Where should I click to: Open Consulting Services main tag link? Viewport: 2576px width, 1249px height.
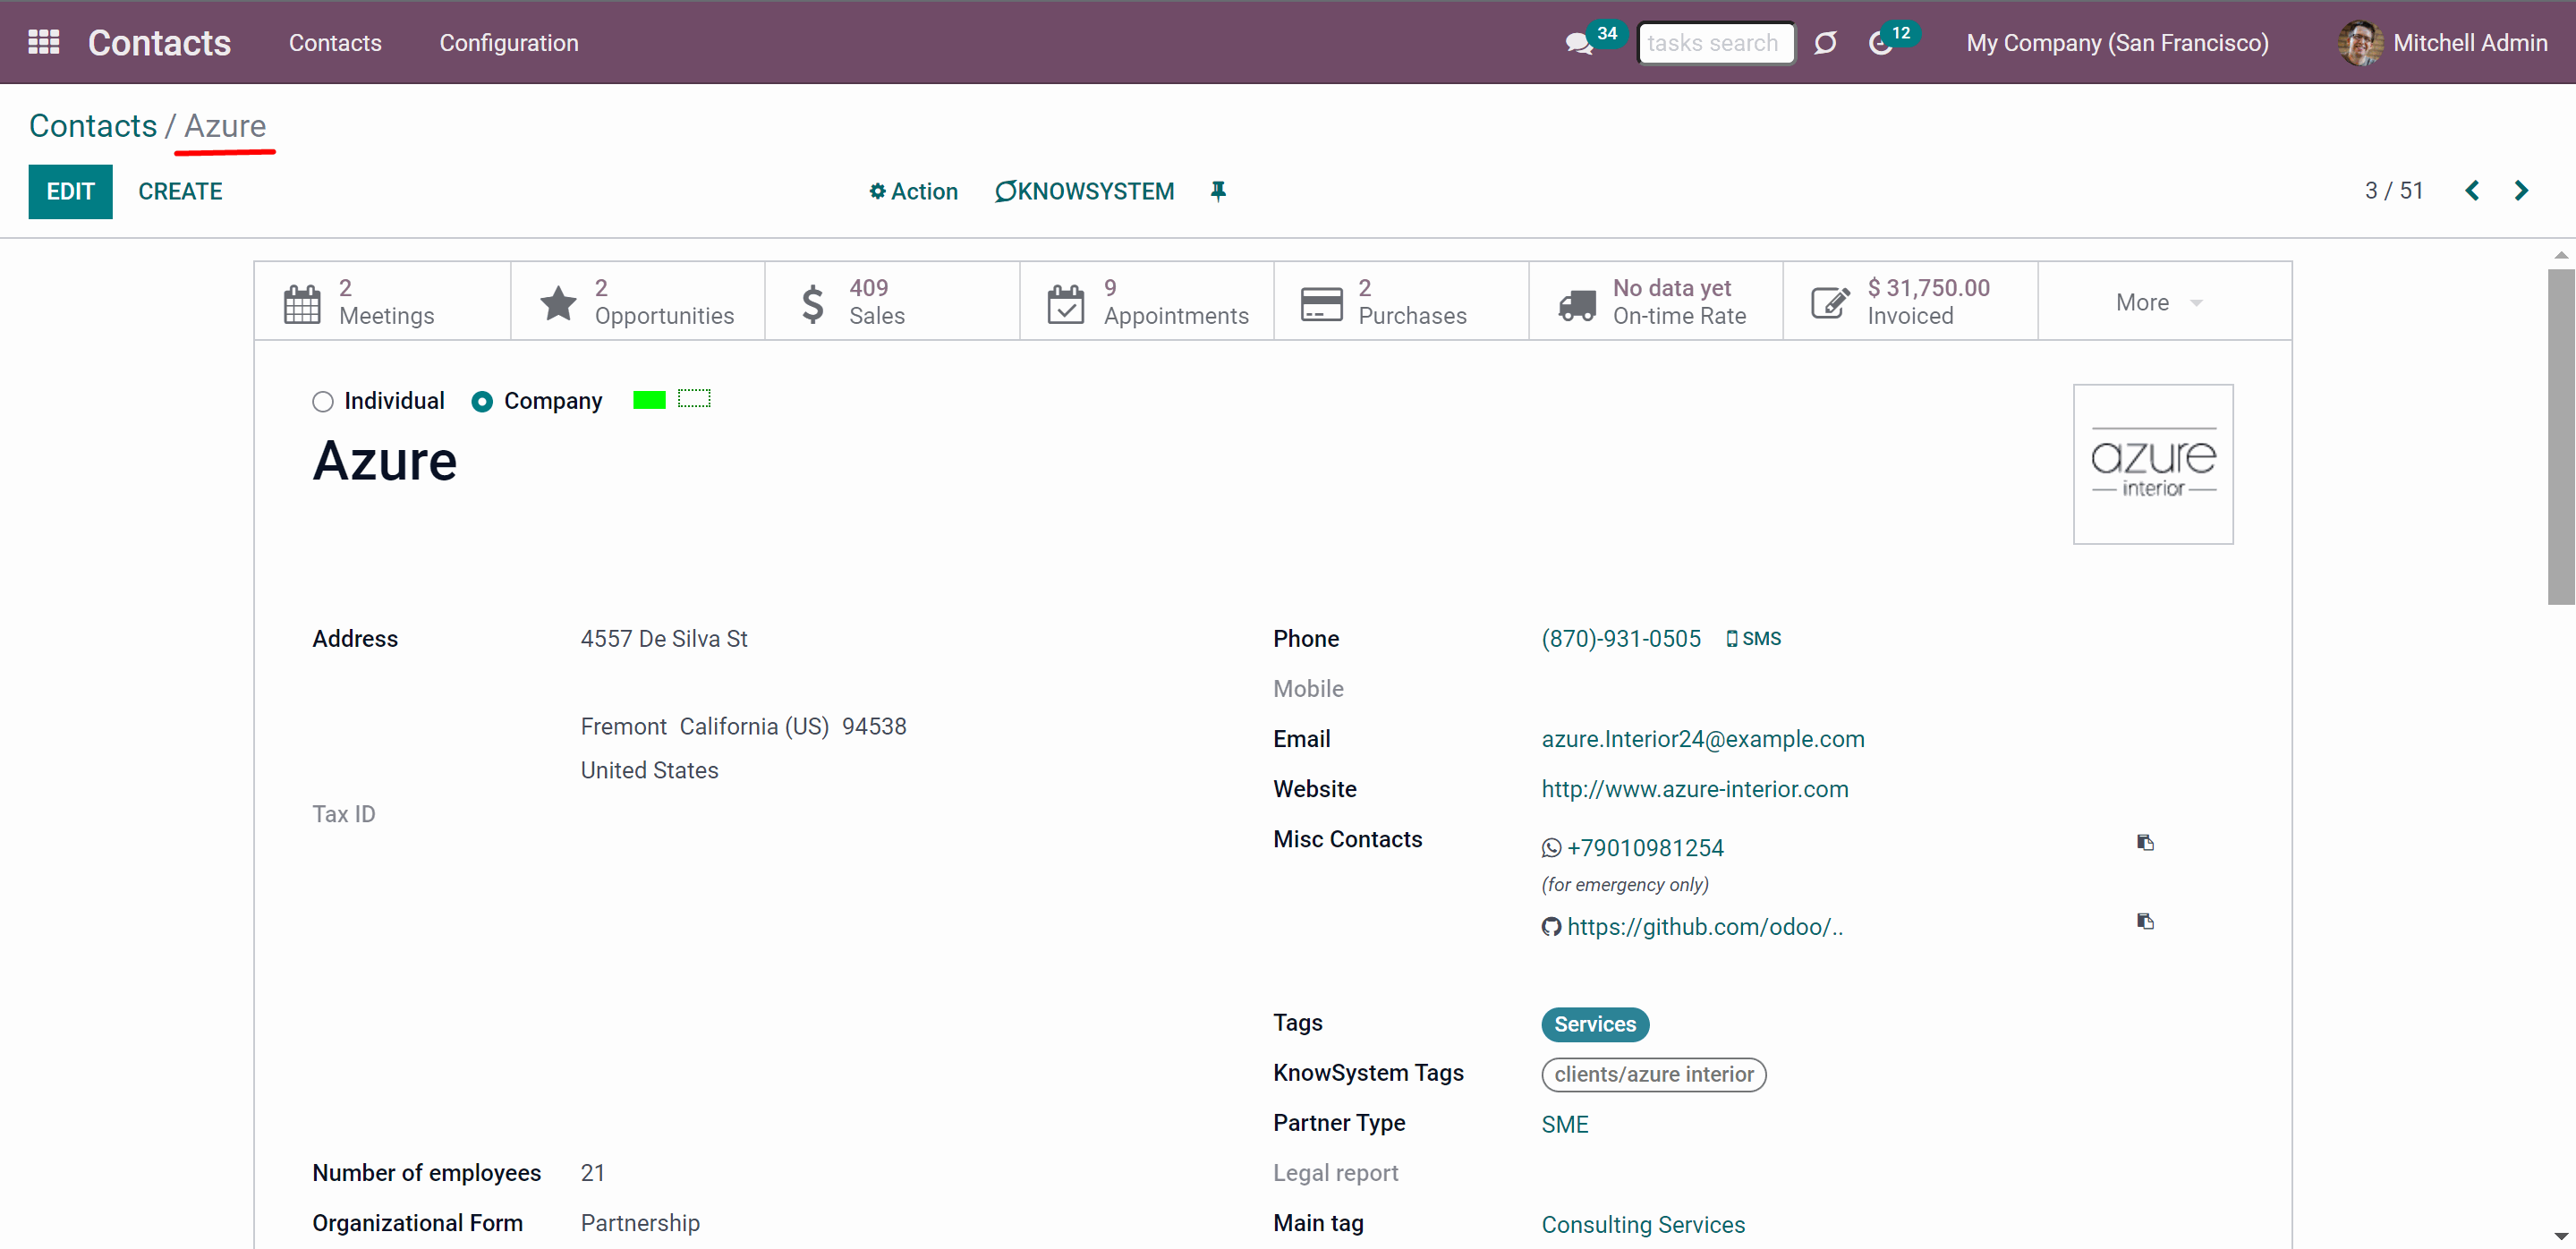tap(1643, 1225)
